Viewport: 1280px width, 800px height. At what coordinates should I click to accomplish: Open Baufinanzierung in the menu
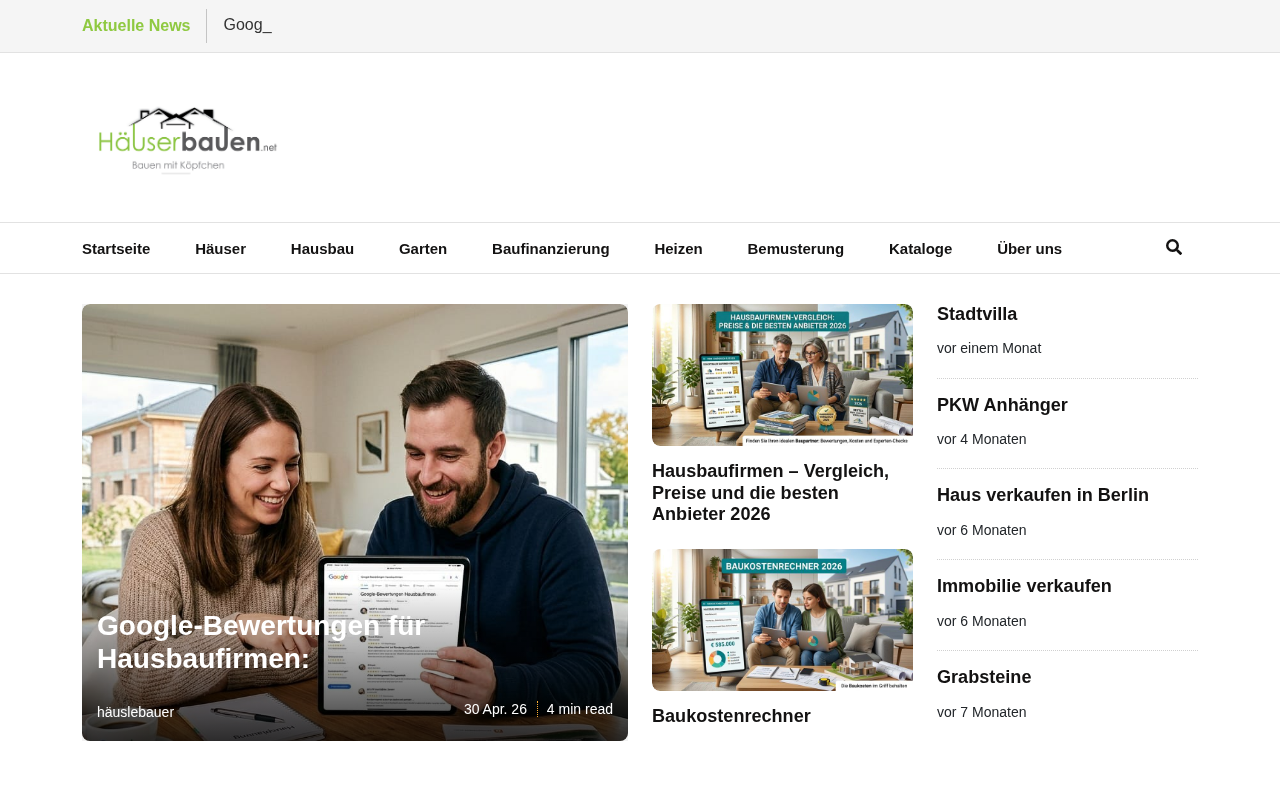tap(551, 249)
